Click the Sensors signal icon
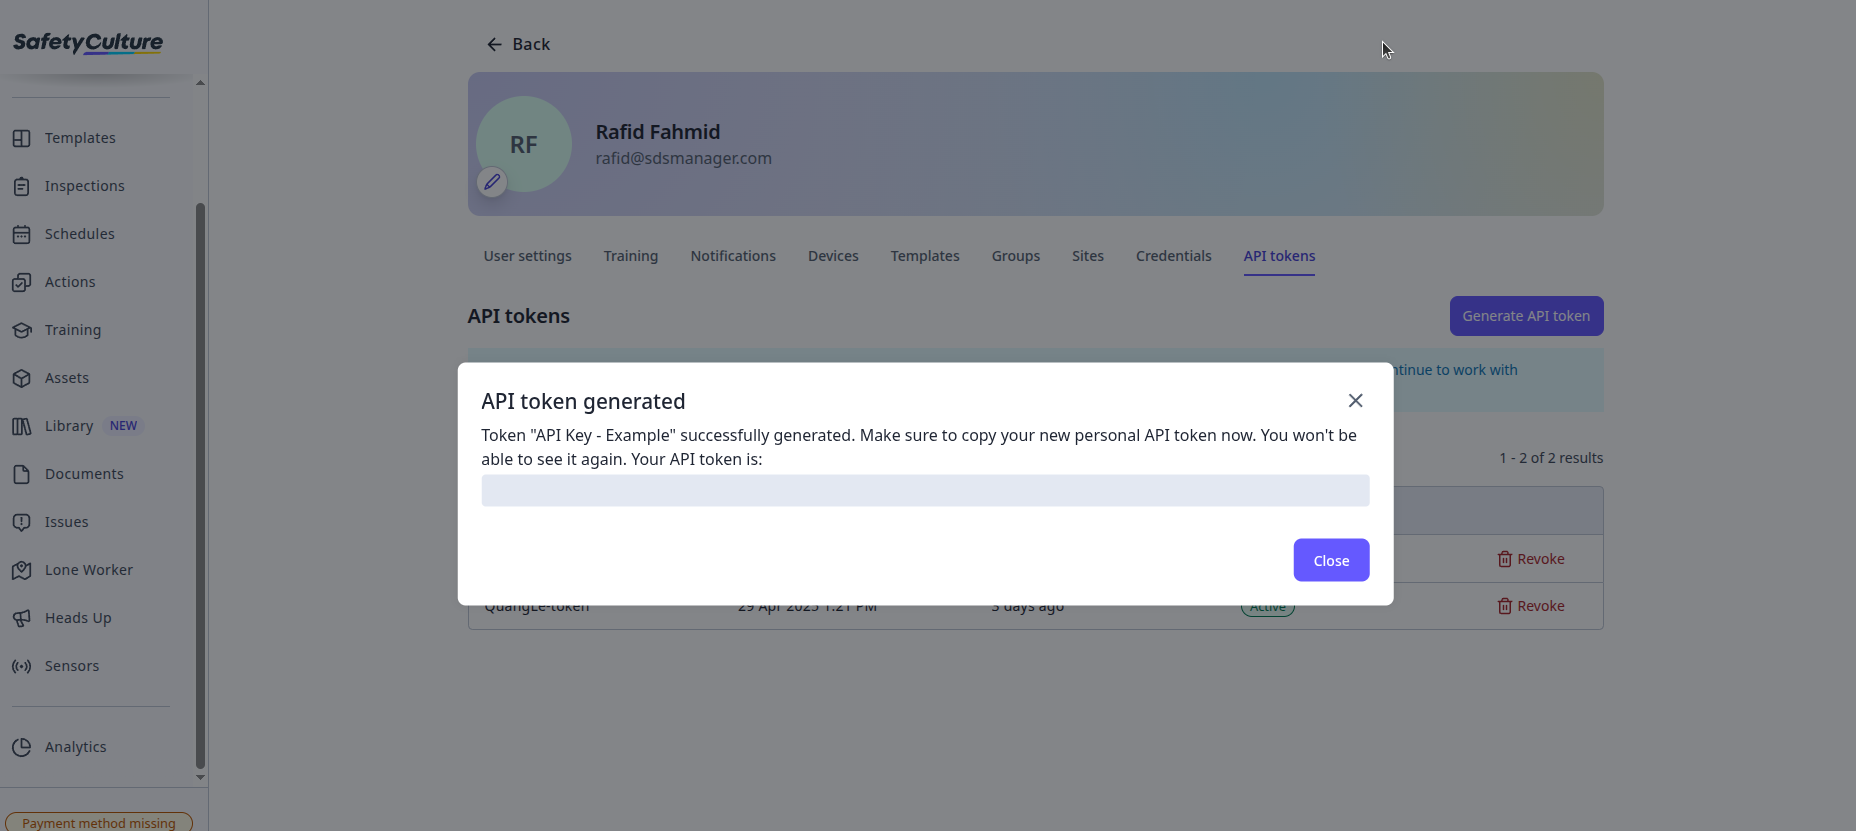 click(22, 666)
